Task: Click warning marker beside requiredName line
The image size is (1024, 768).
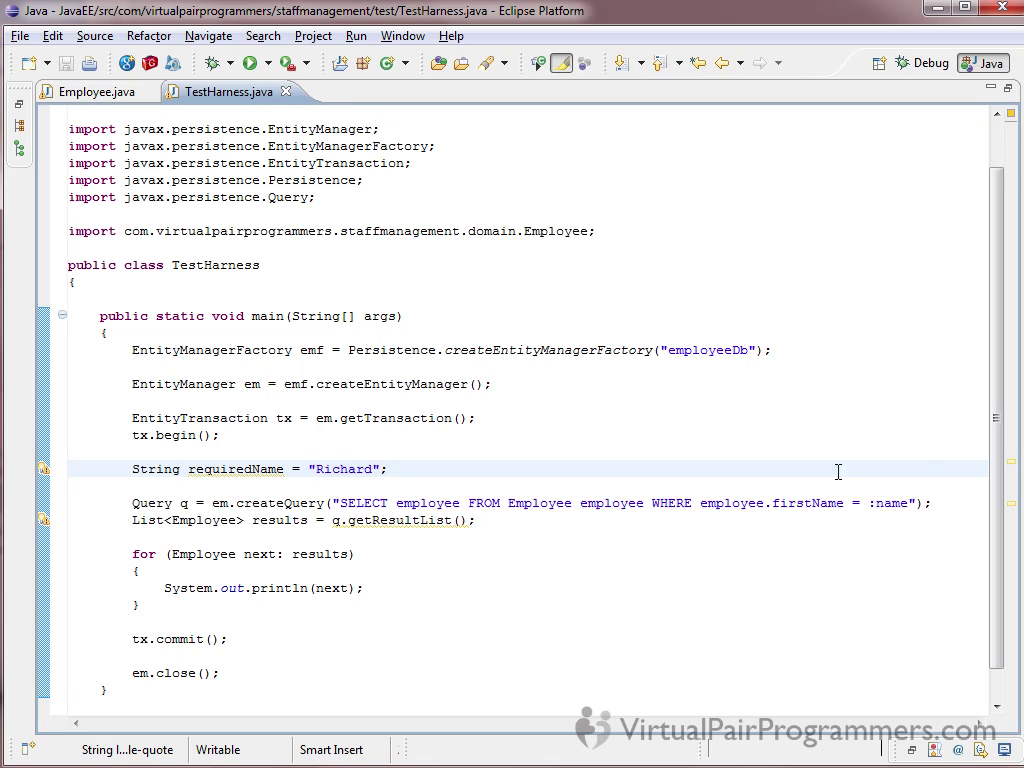Action: coord(43,468)
